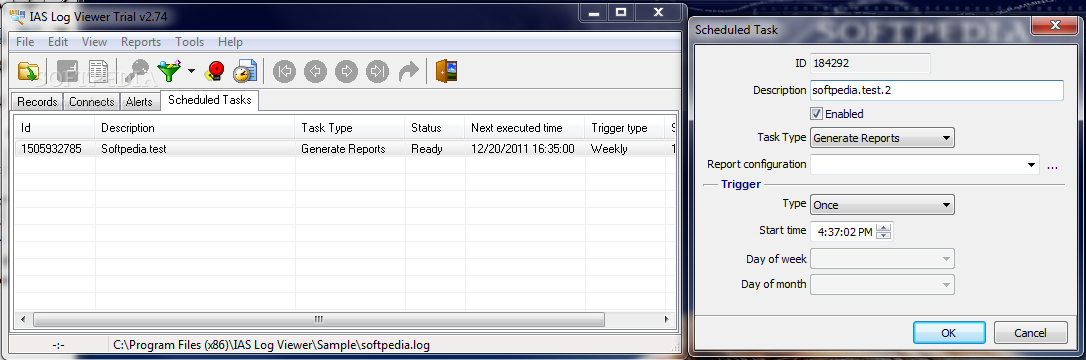Image resolution: width=1086 pixels, height=360 pixels.
Task: Open the Tools menu
Action: click(189, 42)
